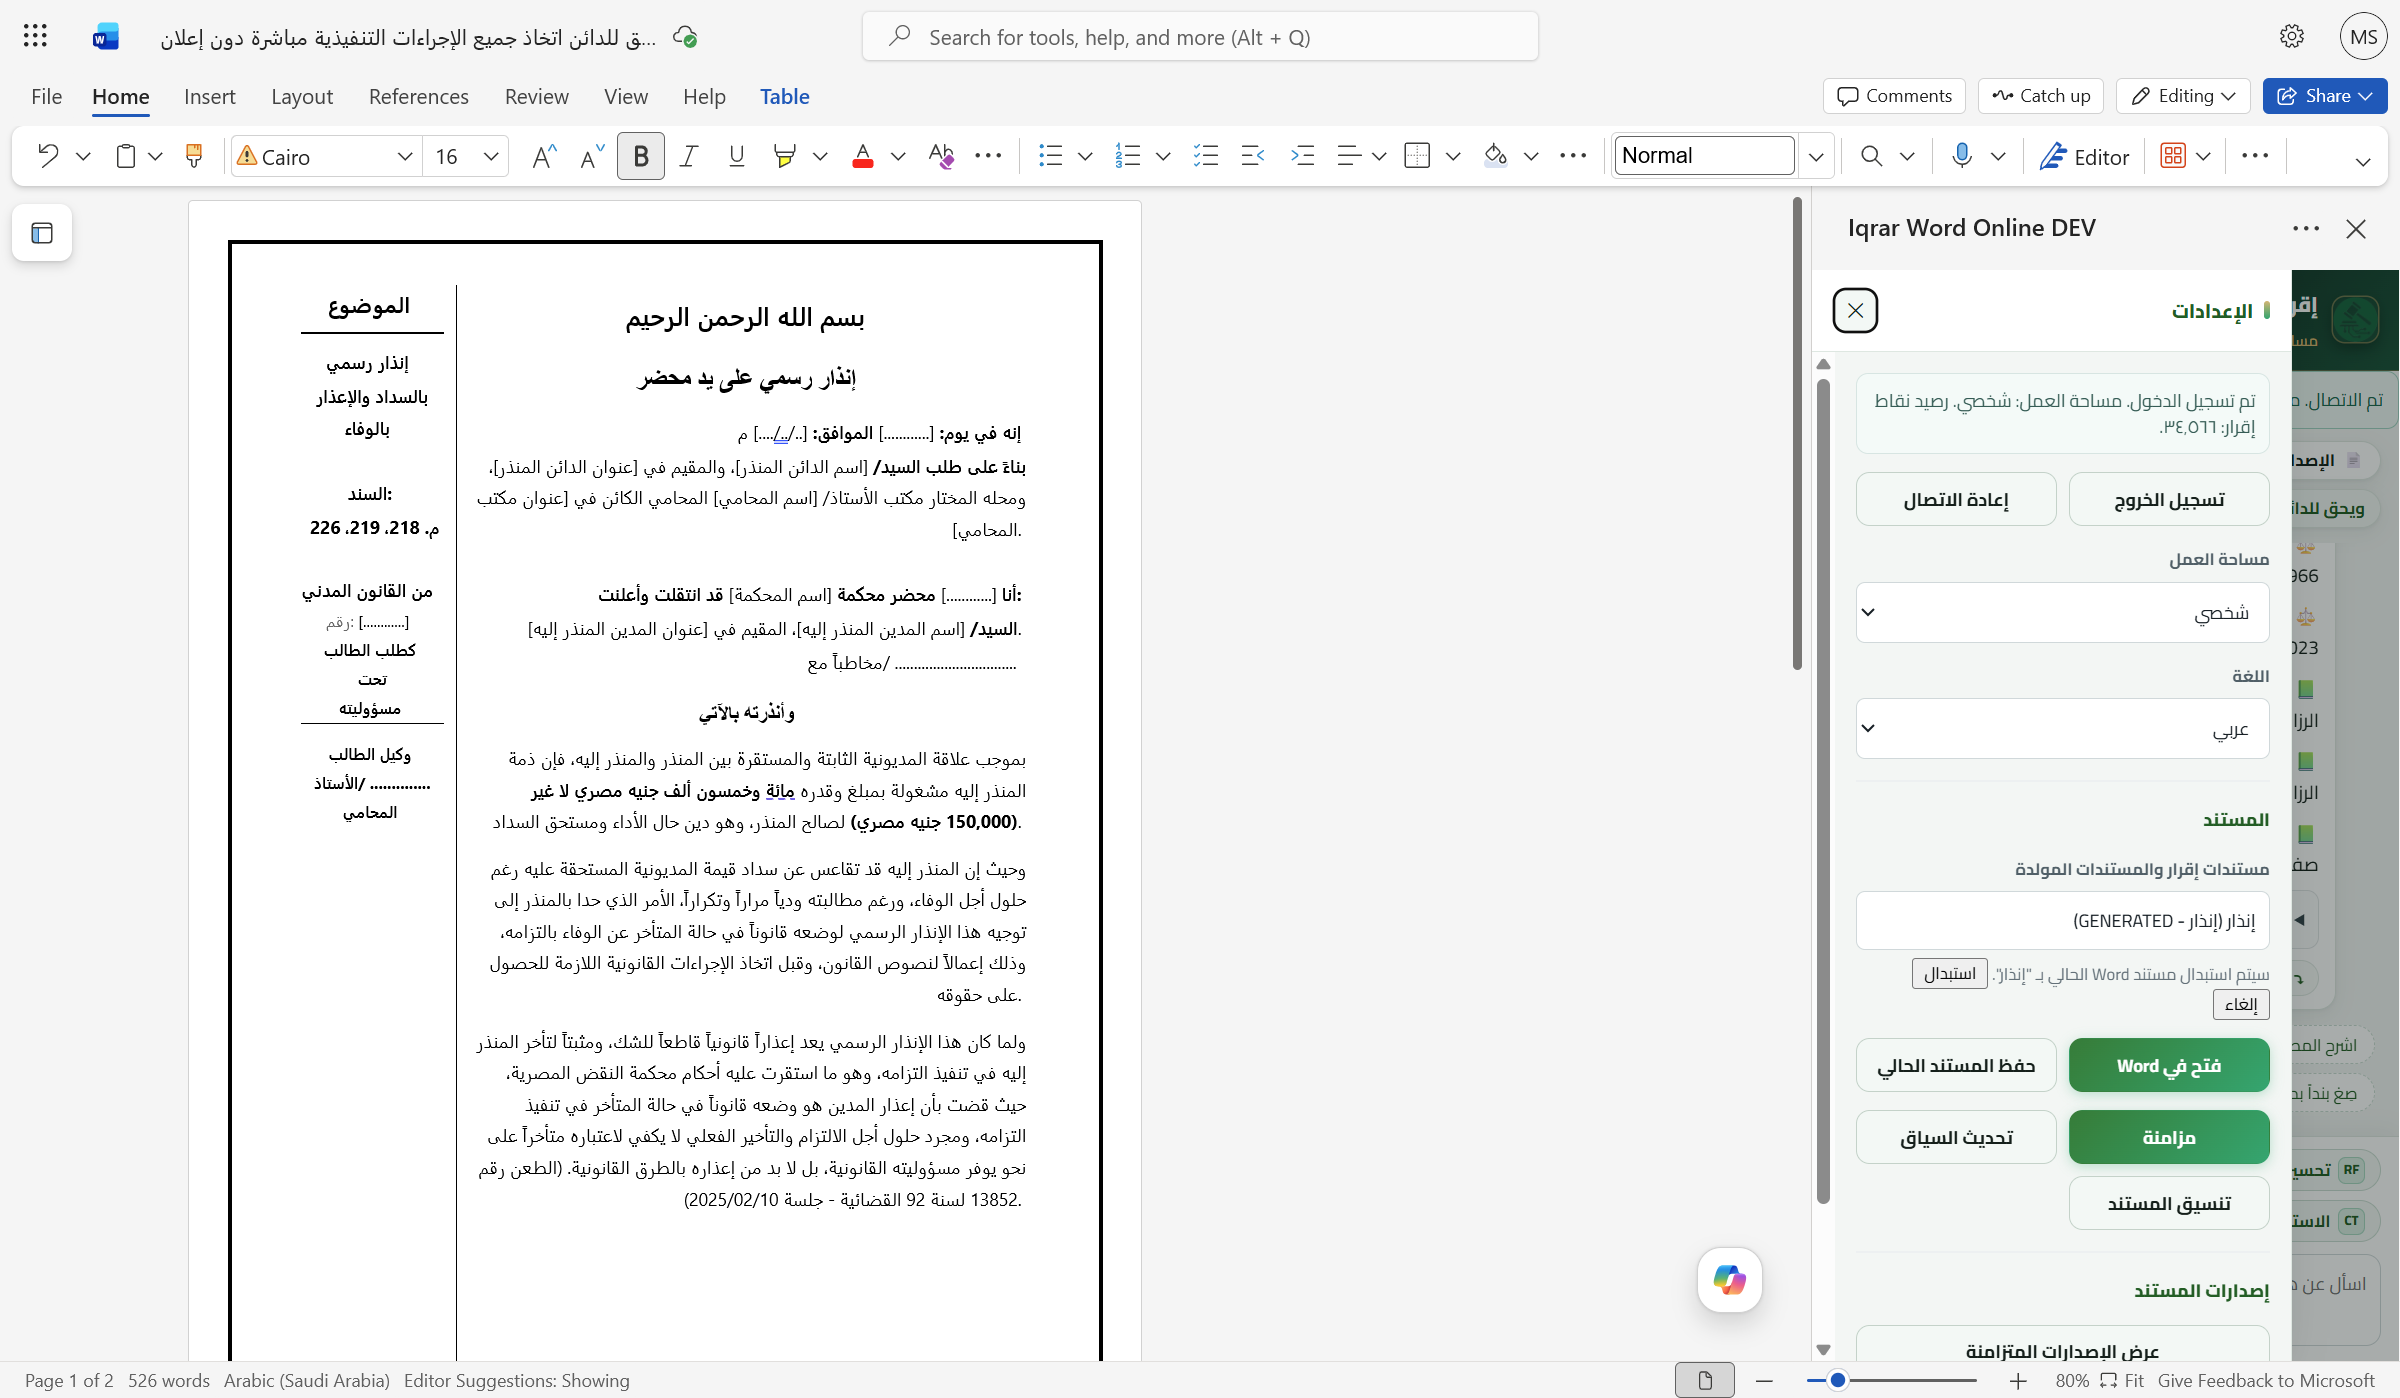Screen dimensions: 2400x1398
Task: Switch to the Review tab
Action: coord(536,96)
